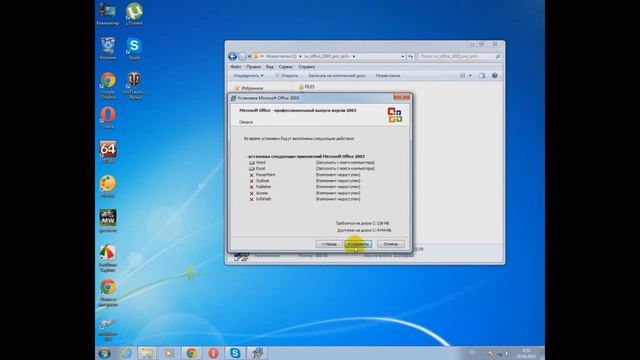Viewport: 640px width, 360px height.
Task: Open the Computer desktop icon
Action: 108,13
